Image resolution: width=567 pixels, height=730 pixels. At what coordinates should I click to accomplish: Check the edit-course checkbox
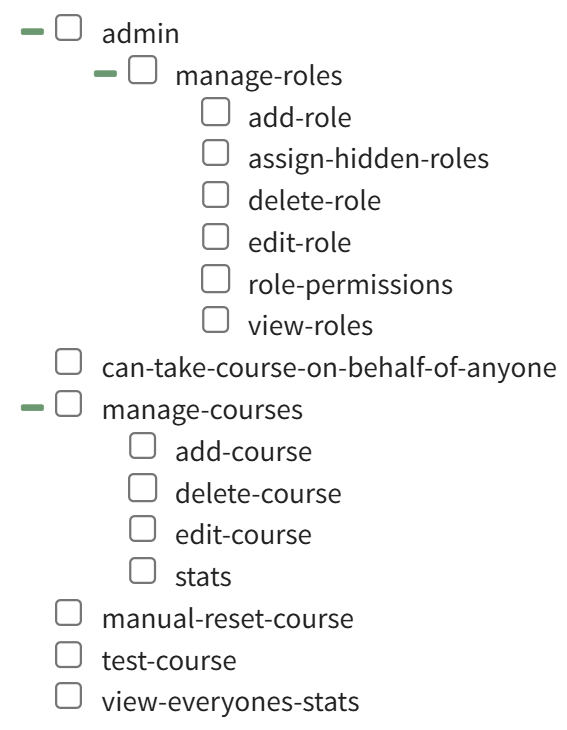(x=142, y=529)
